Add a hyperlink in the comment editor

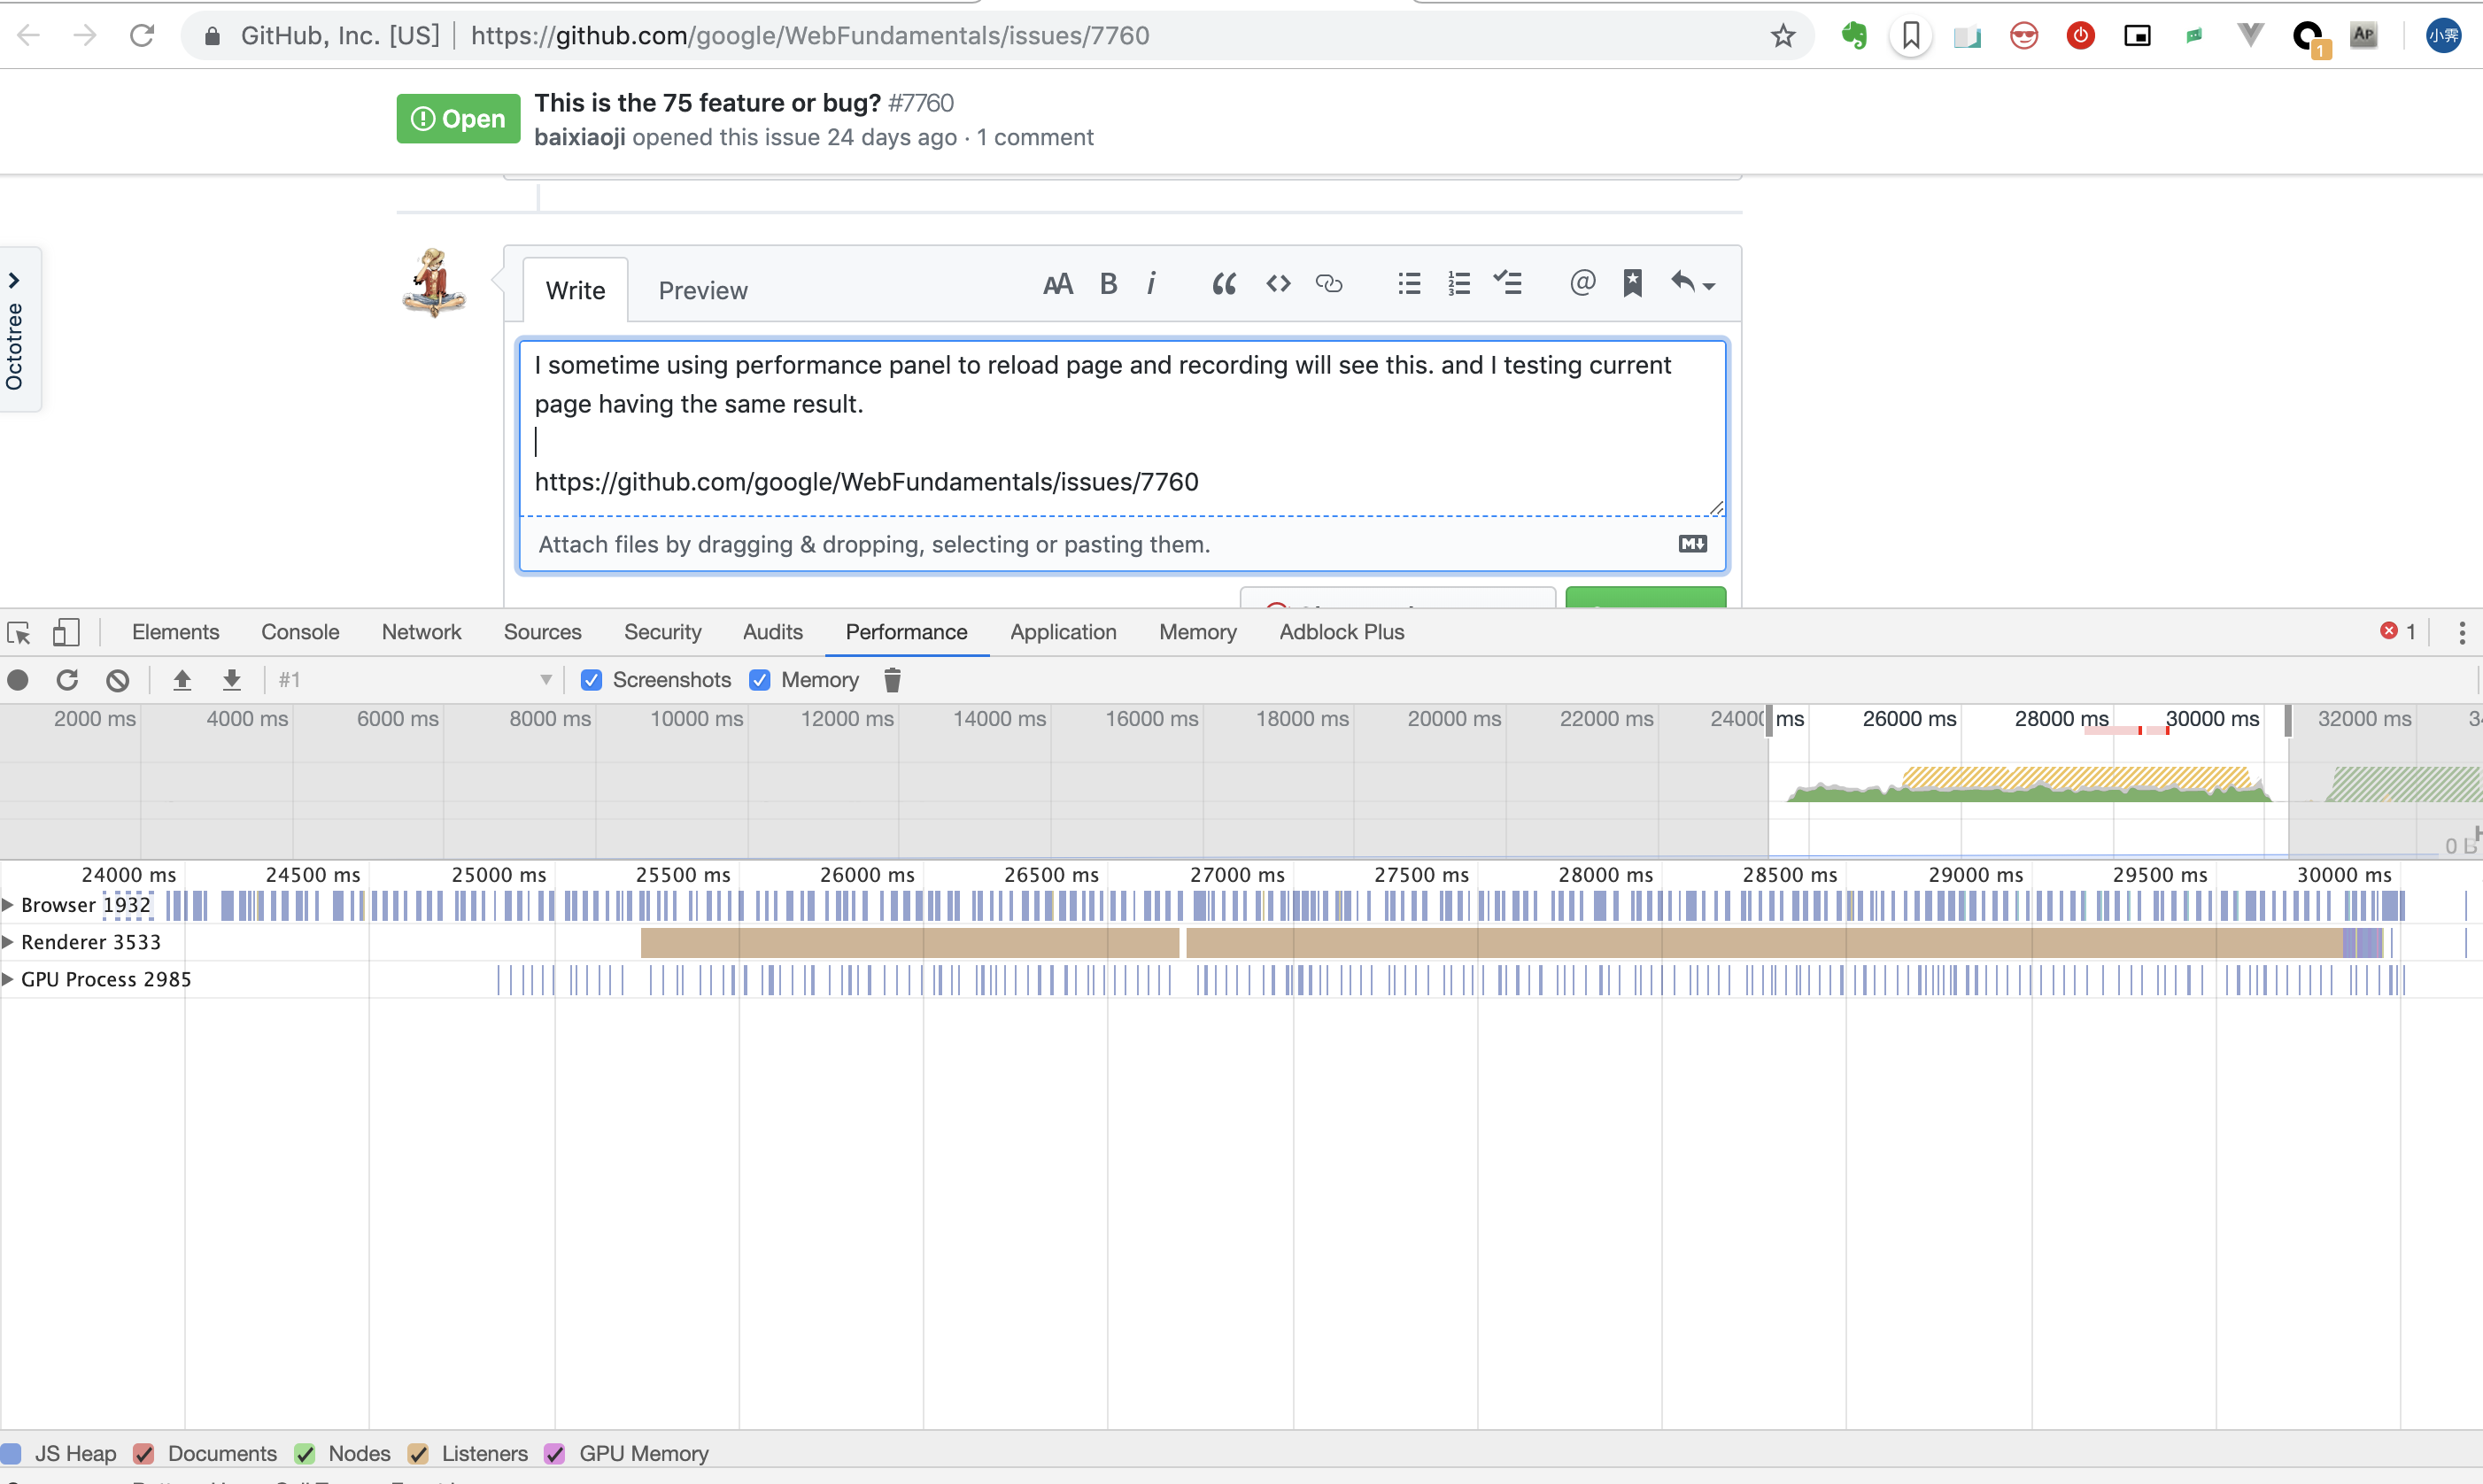(x=1330, y=284)
